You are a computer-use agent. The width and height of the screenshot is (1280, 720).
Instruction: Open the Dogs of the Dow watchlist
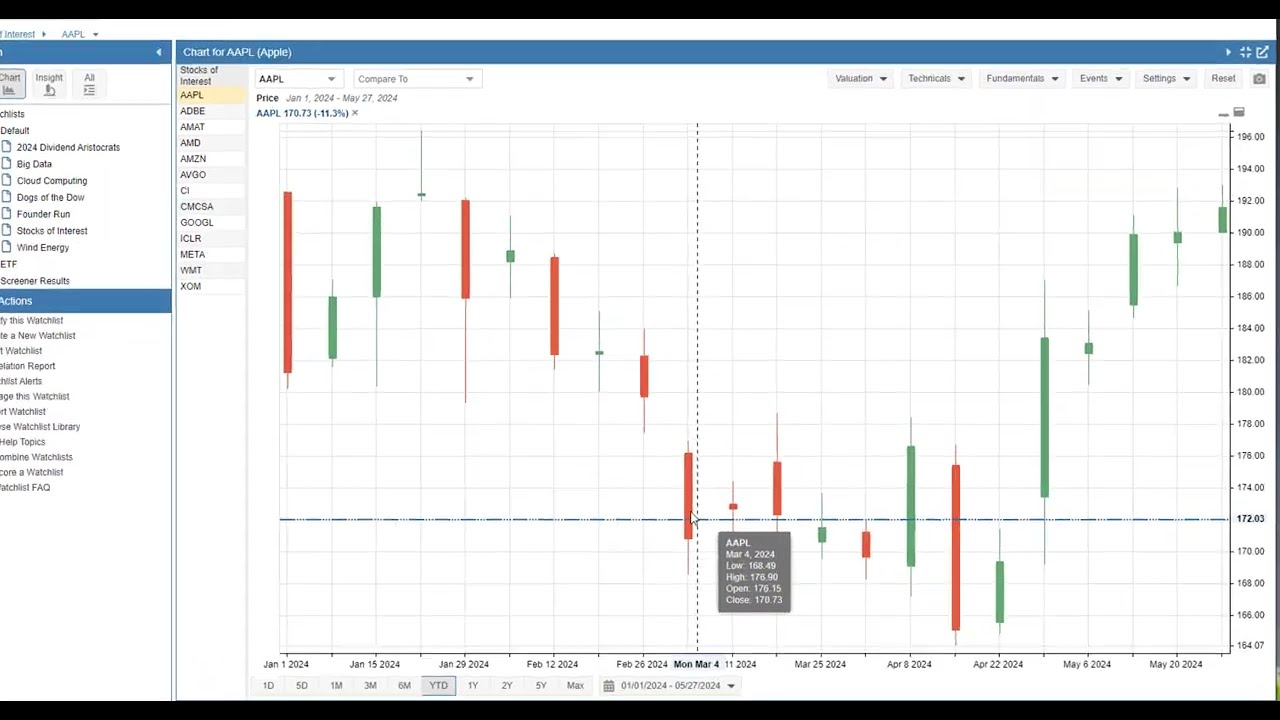(50, 197)
